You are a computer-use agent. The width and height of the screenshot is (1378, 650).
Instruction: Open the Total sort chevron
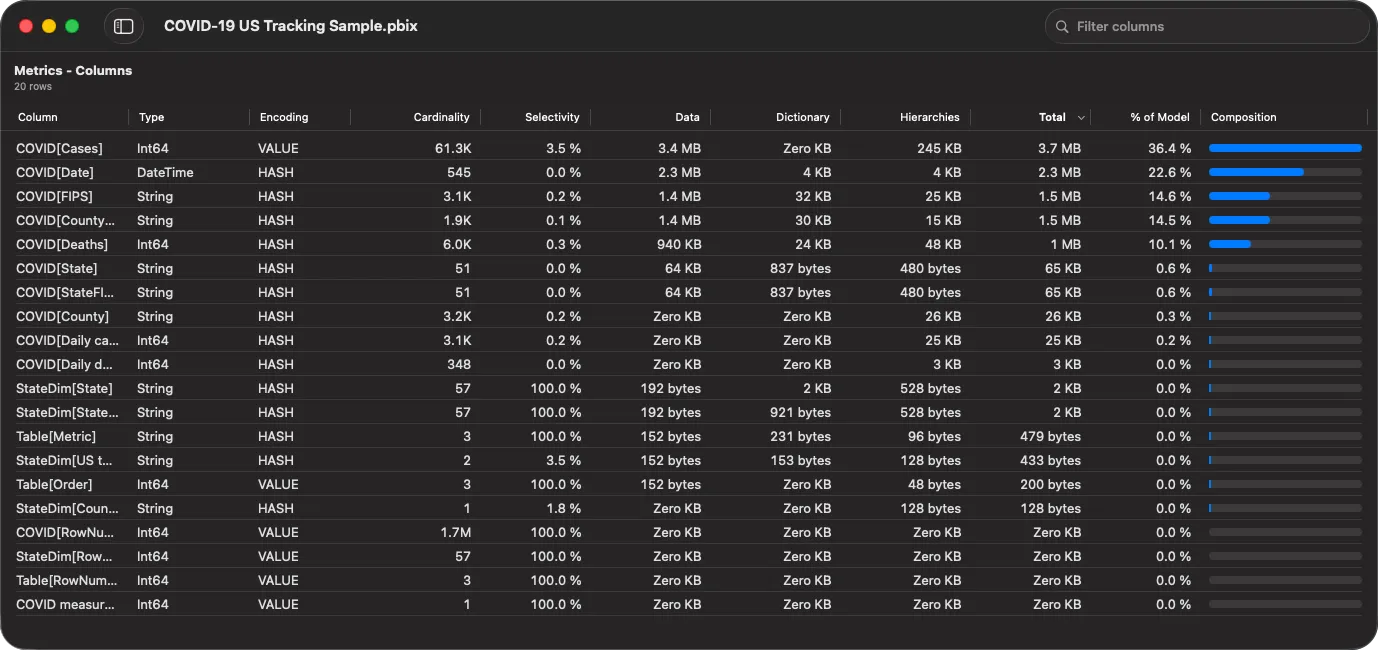point(1080,118)
